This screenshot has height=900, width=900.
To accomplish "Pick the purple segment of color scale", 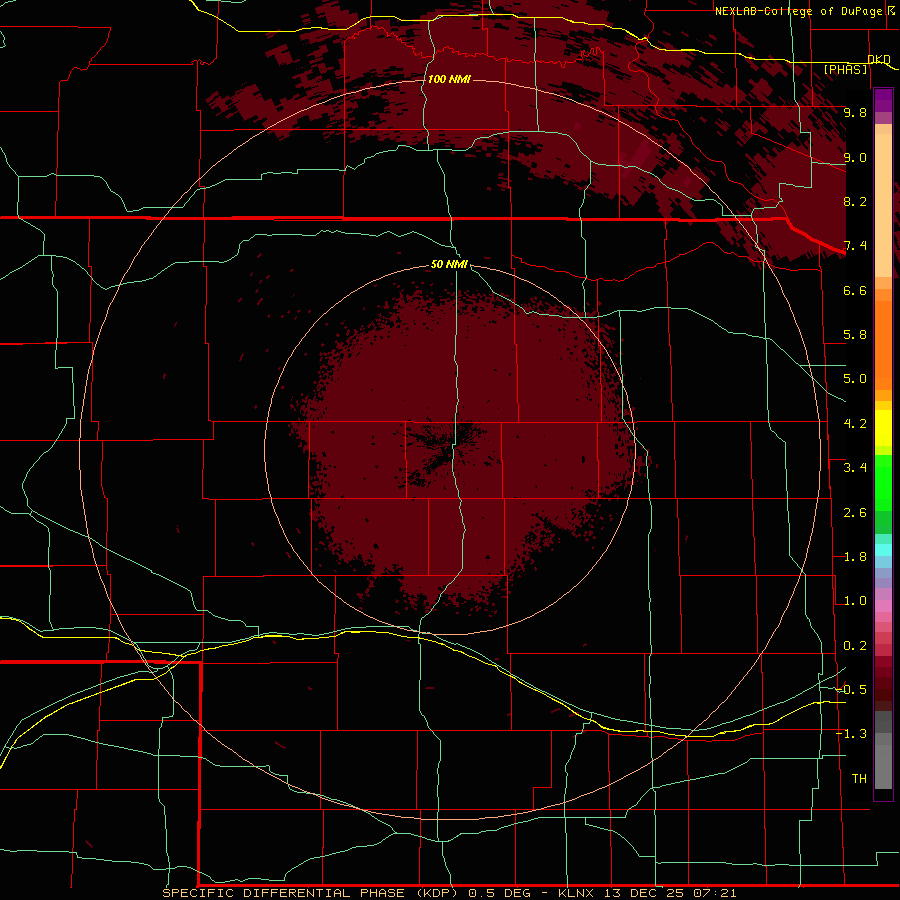I will [883, 100].
